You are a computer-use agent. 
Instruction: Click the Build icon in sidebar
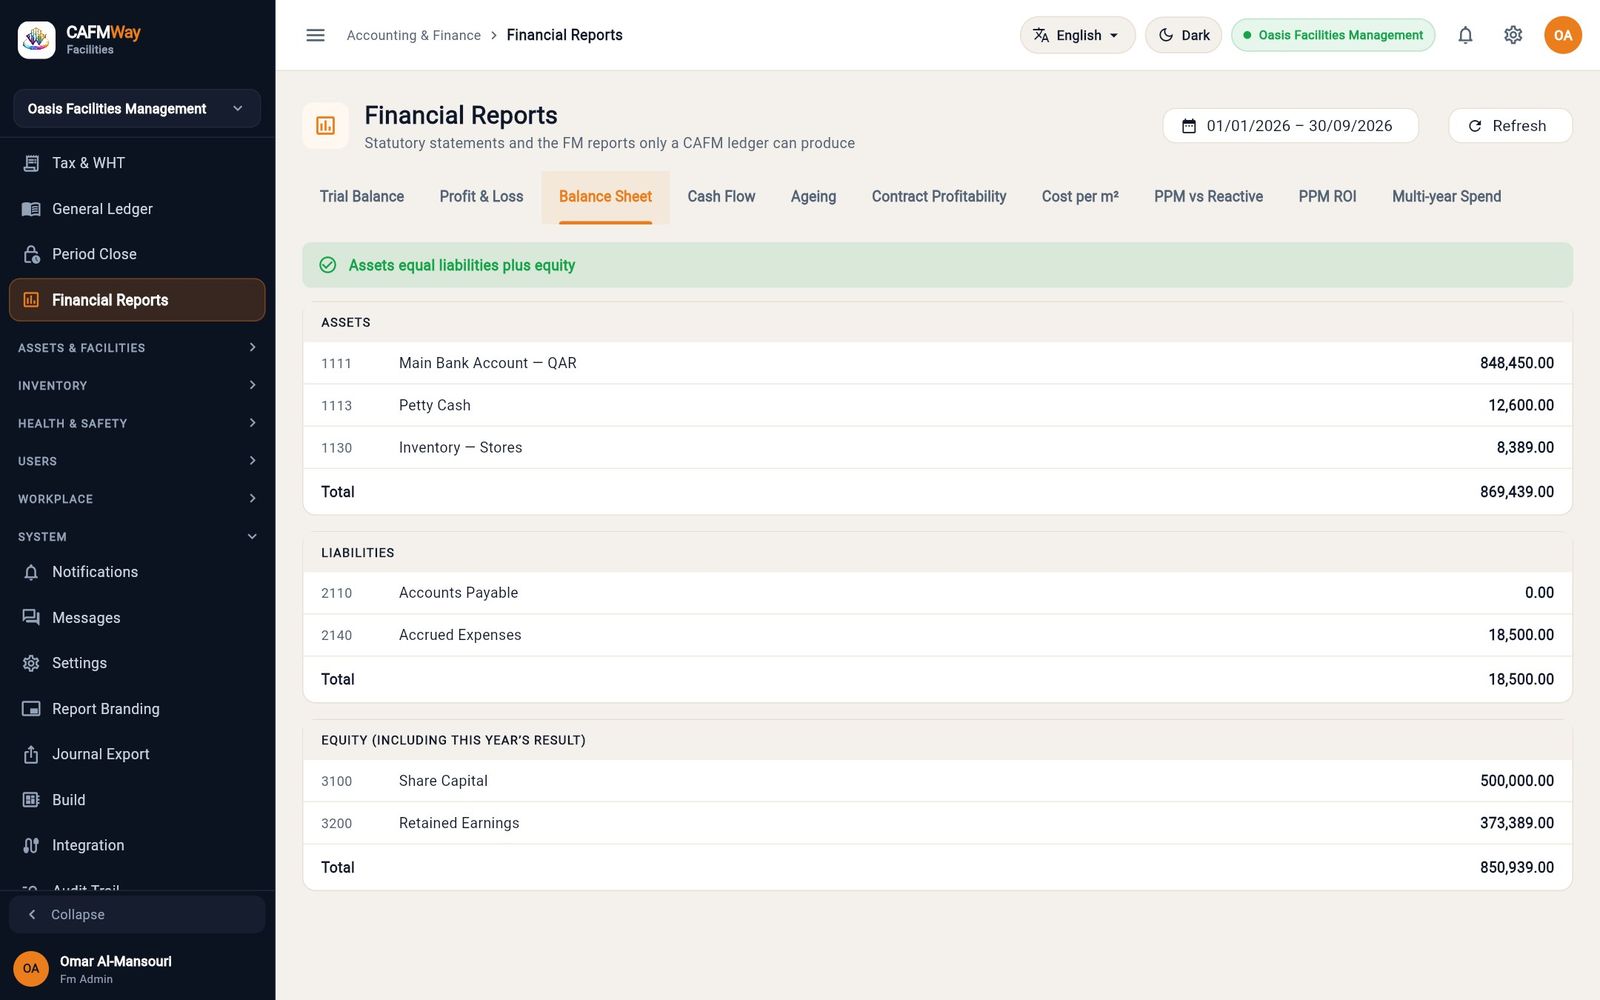31,800
